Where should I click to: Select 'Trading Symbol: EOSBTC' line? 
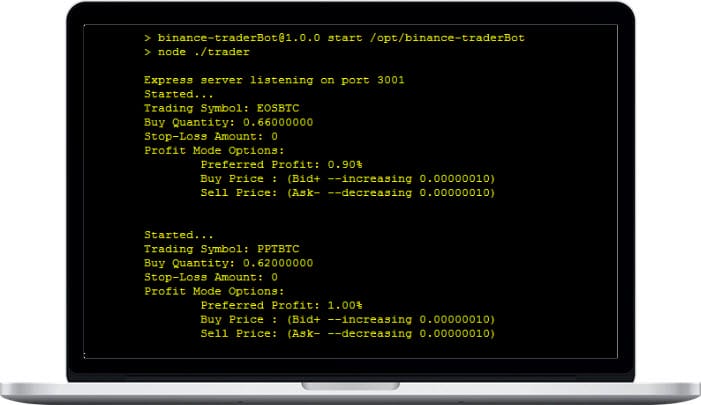coord(222,108)
